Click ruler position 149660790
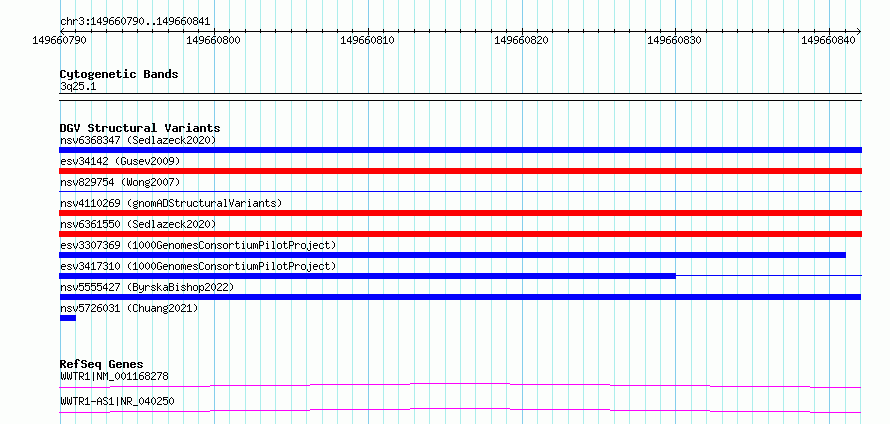 [x=59, y=40]
